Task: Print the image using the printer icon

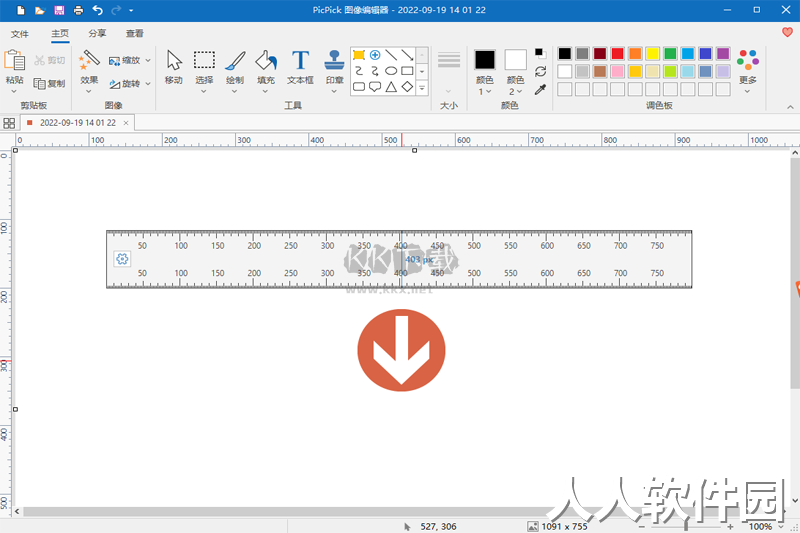Action: pos(78,10)
